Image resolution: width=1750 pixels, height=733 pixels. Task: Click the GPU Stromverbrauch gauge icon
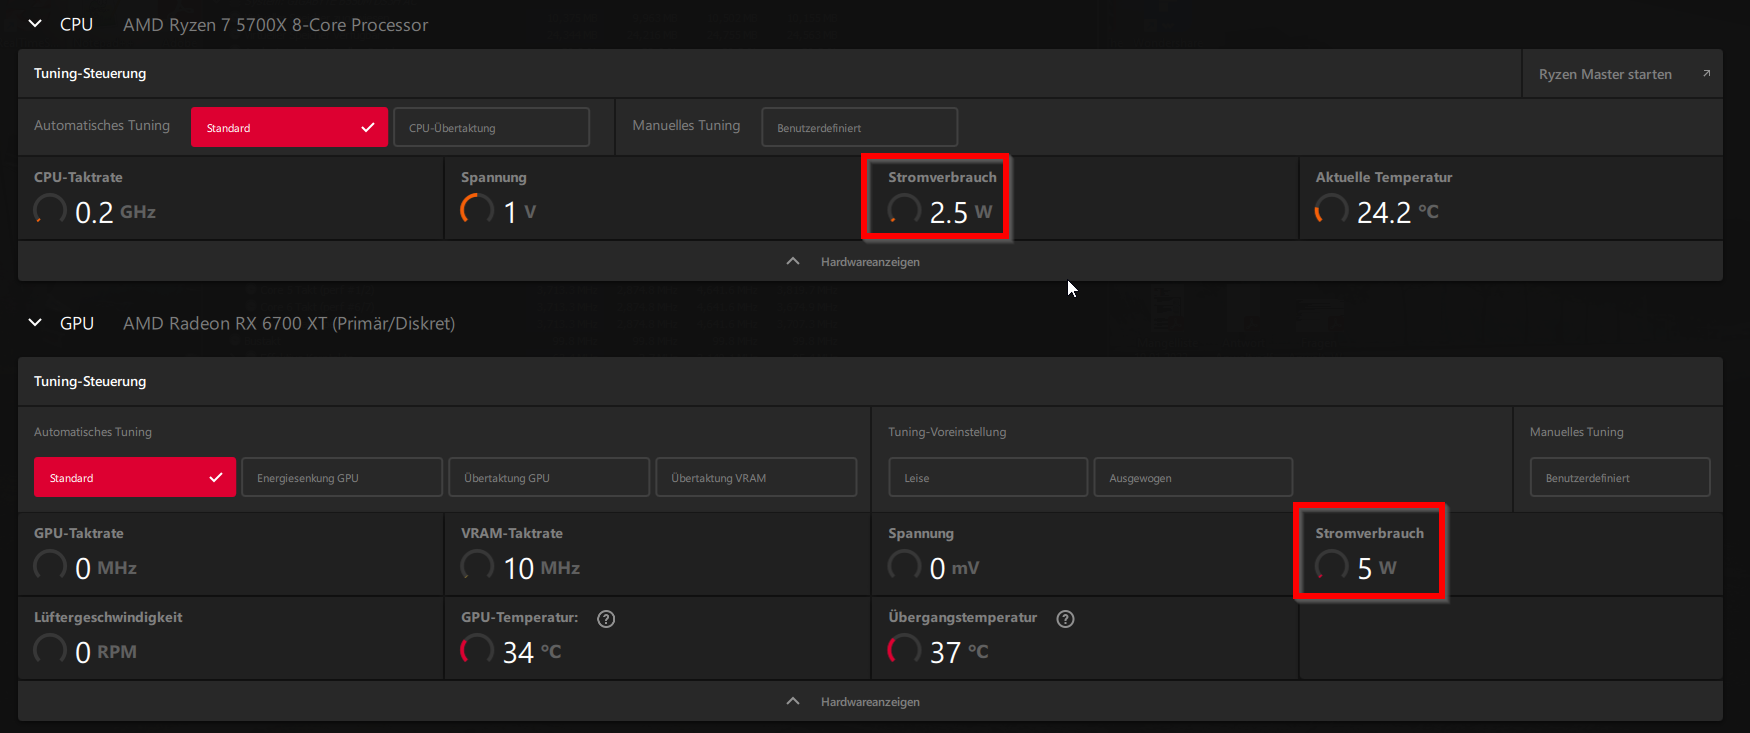point(1331,565)
